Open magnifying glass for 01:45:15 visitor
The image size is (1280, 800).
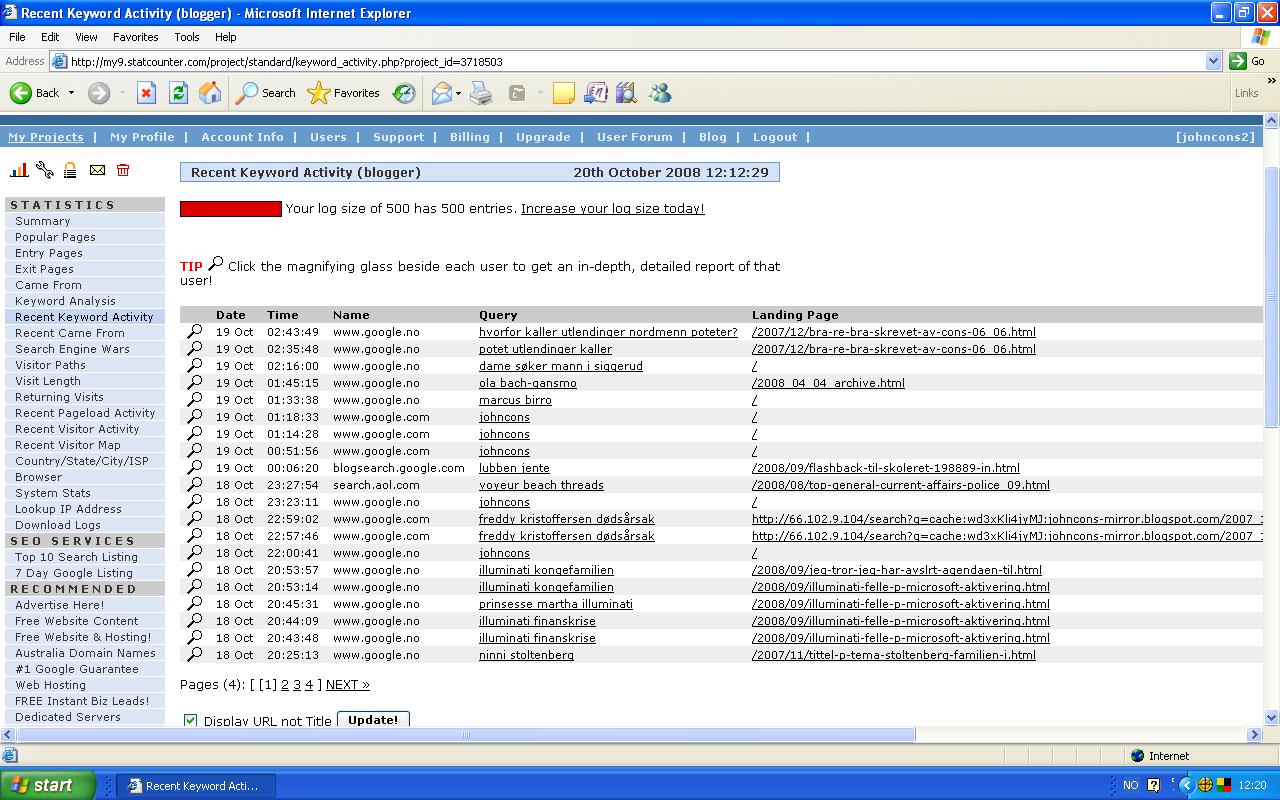[195, 382]
